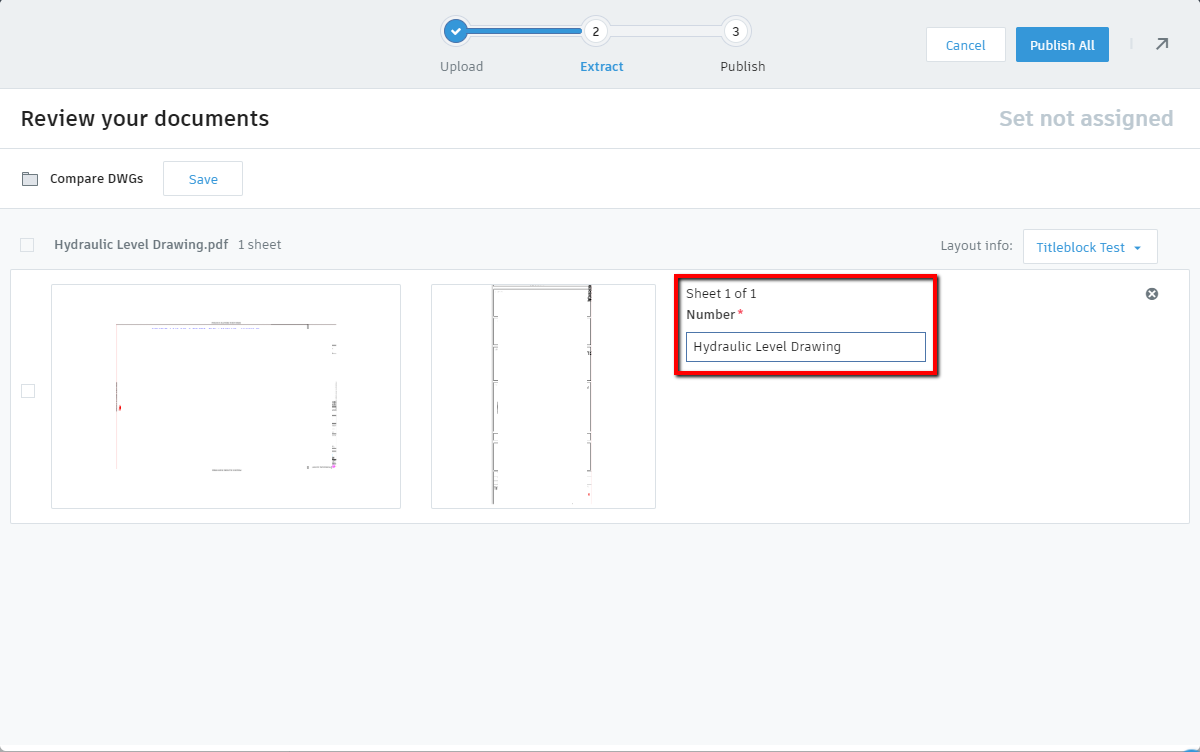Click the Number input field
This screenshot has width=1200, height=752.
pyautogui.click(x=806, y=347)
